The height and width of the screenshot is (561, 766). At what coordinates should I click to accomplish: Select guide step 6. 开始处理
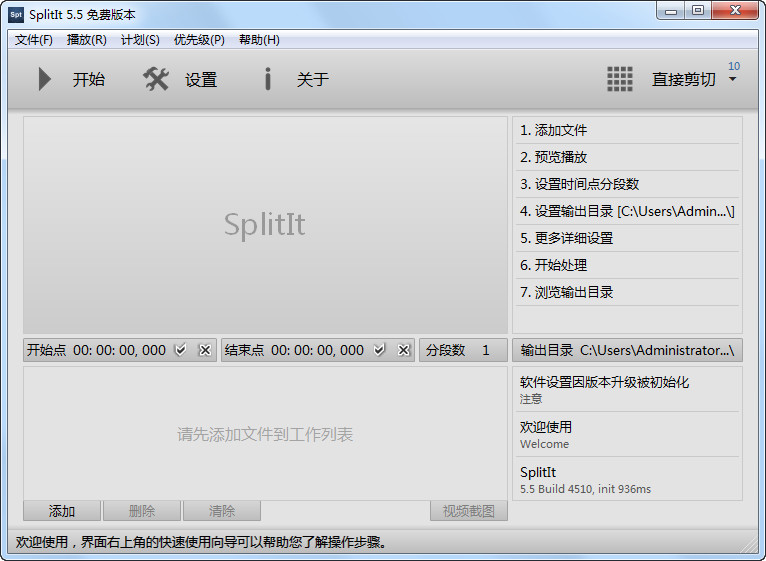[x=627, y=265]
